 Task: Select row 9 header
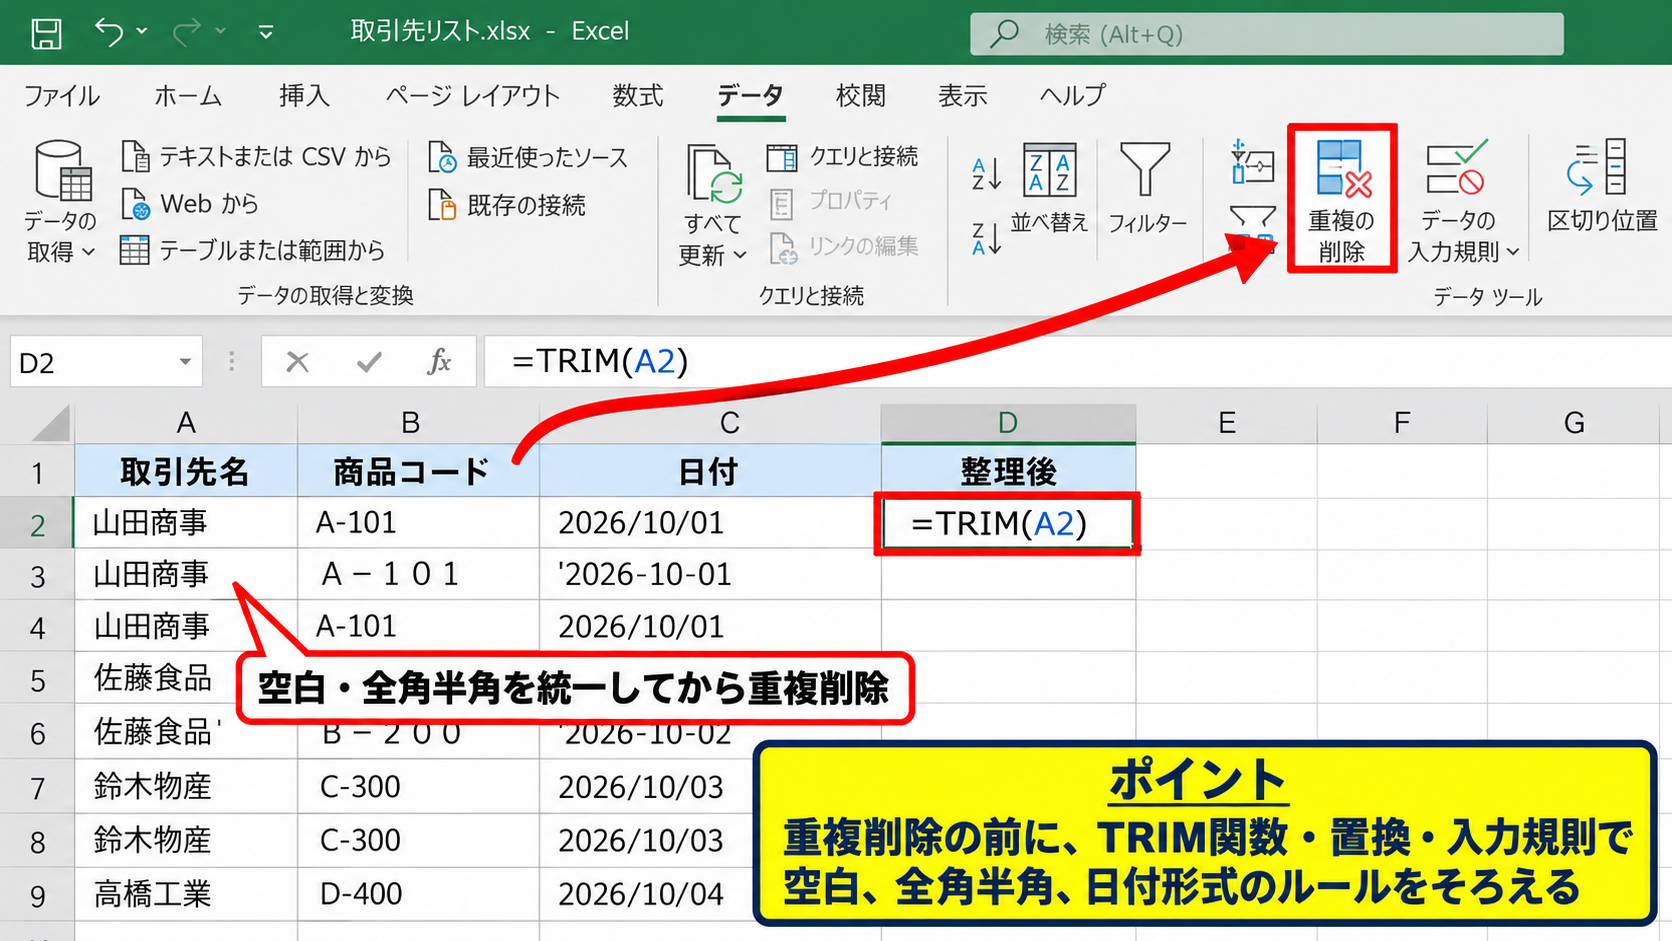(37, 895)
